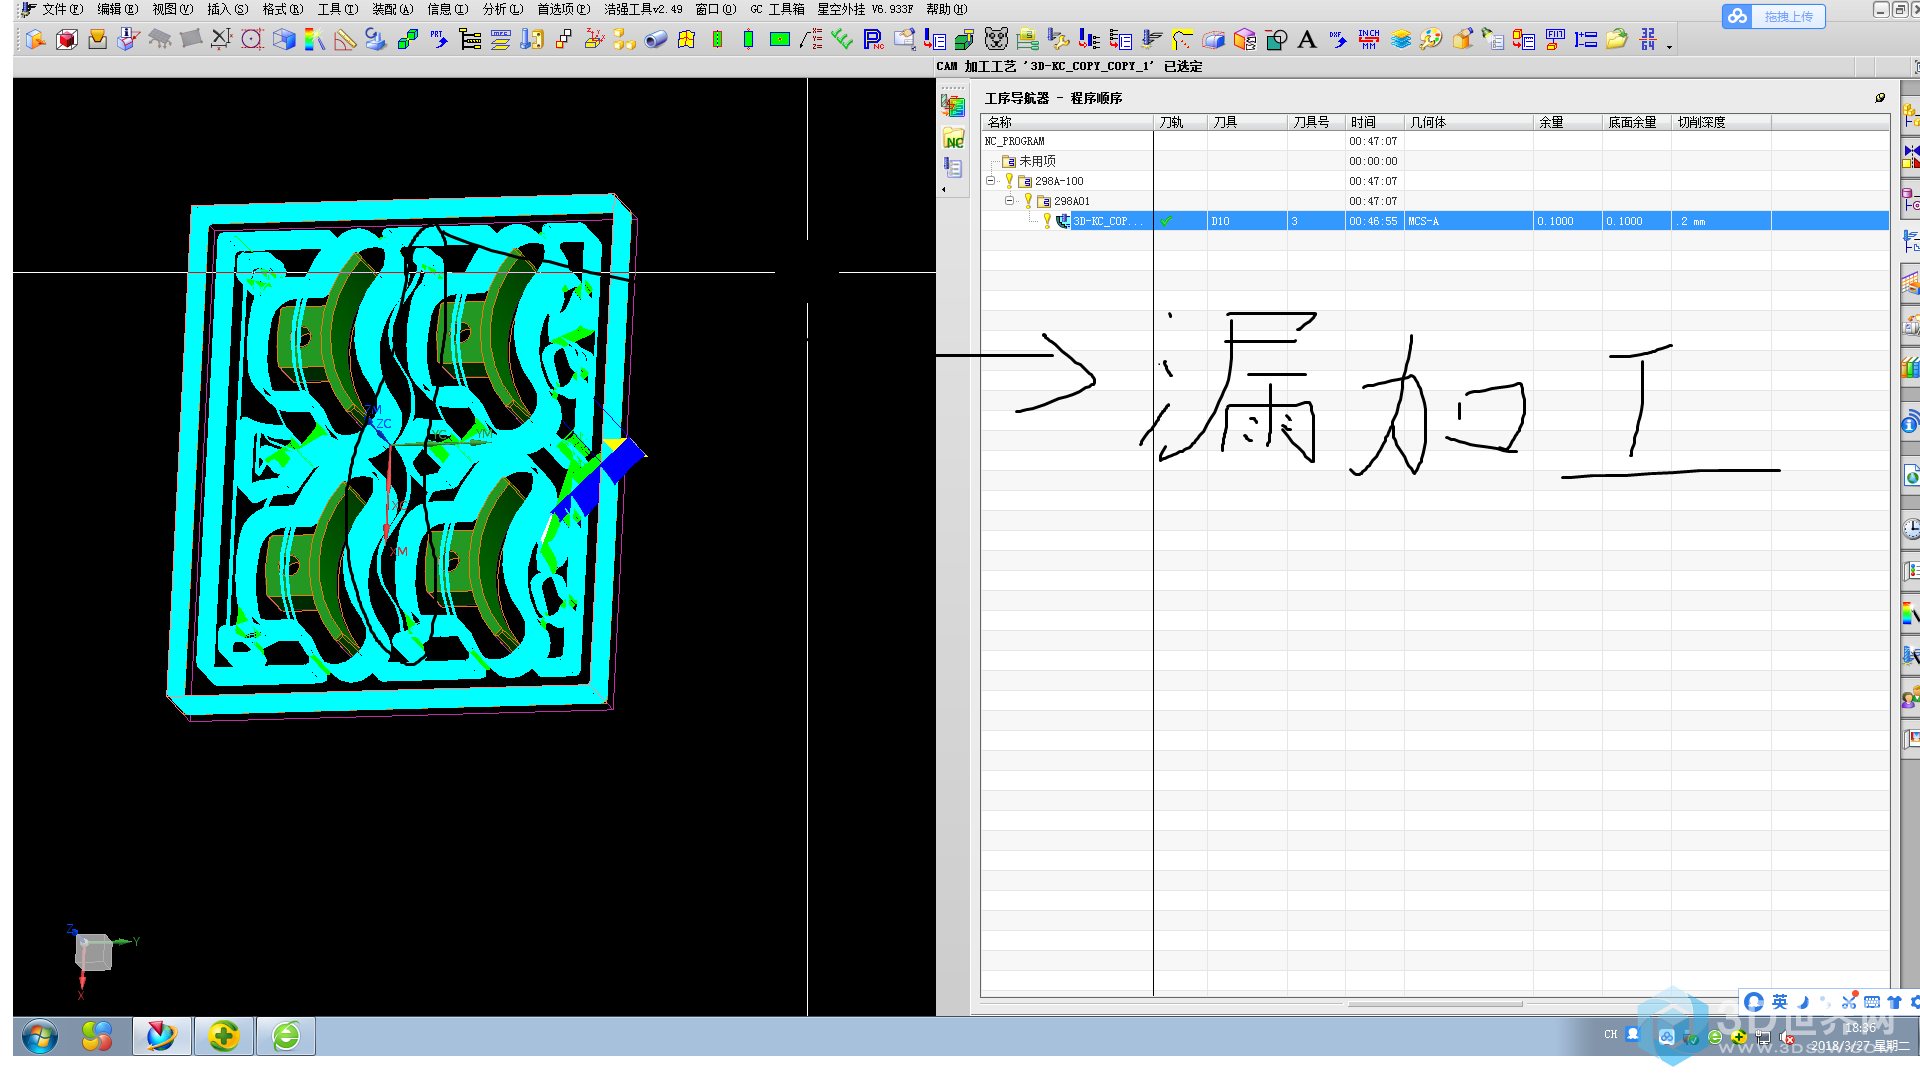Open the 星空外挂 V6.933F menu
This screenshot has height=1080, width=1920.
click(x=865, y=9)
